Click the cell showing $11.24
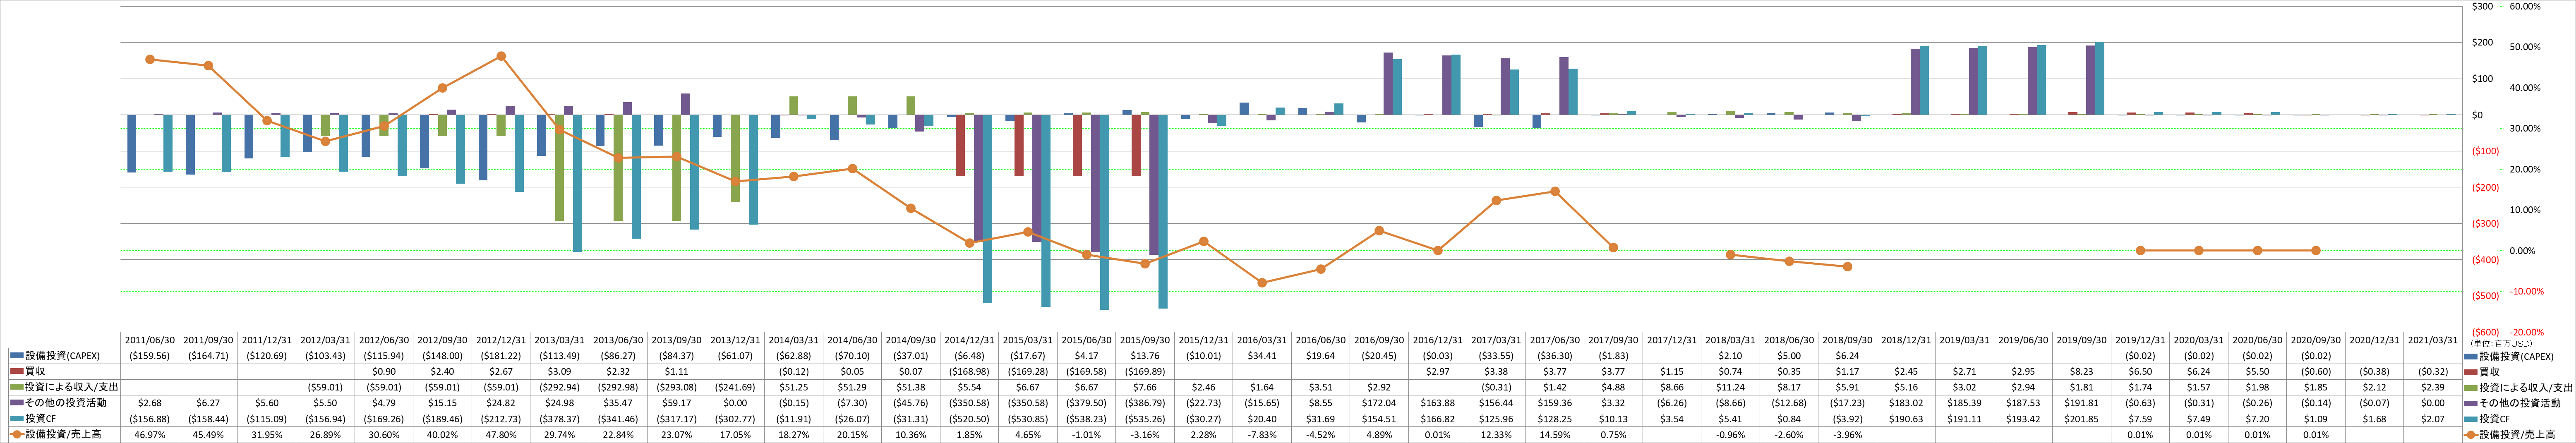This screenshot has width=2576, height=443. pyautogui.click(x=1729, y=388)
